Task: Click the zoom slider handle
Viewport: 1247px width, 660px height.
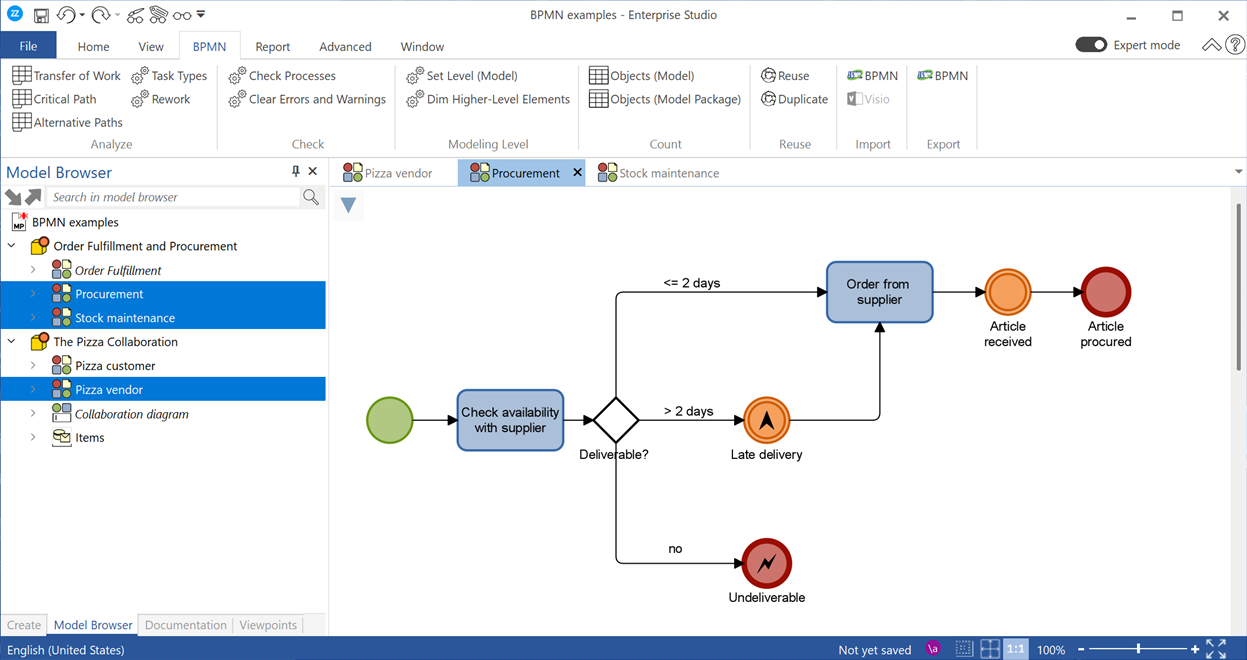Action: [1138, 649]
